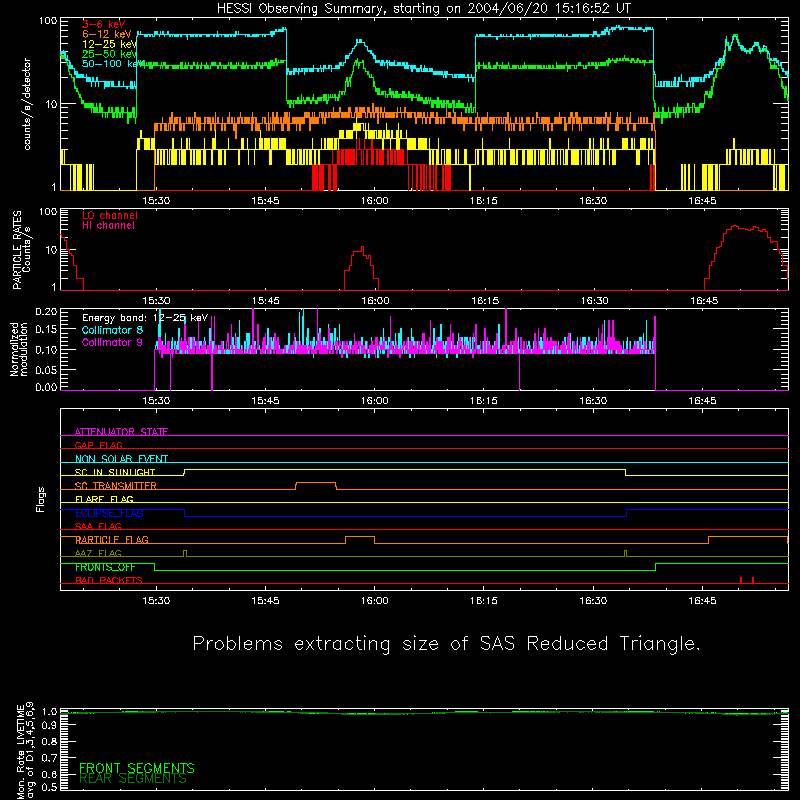800x800 pixels.
Task: Click the "0.9" livetime axis value
Action: tap(49, 725)
